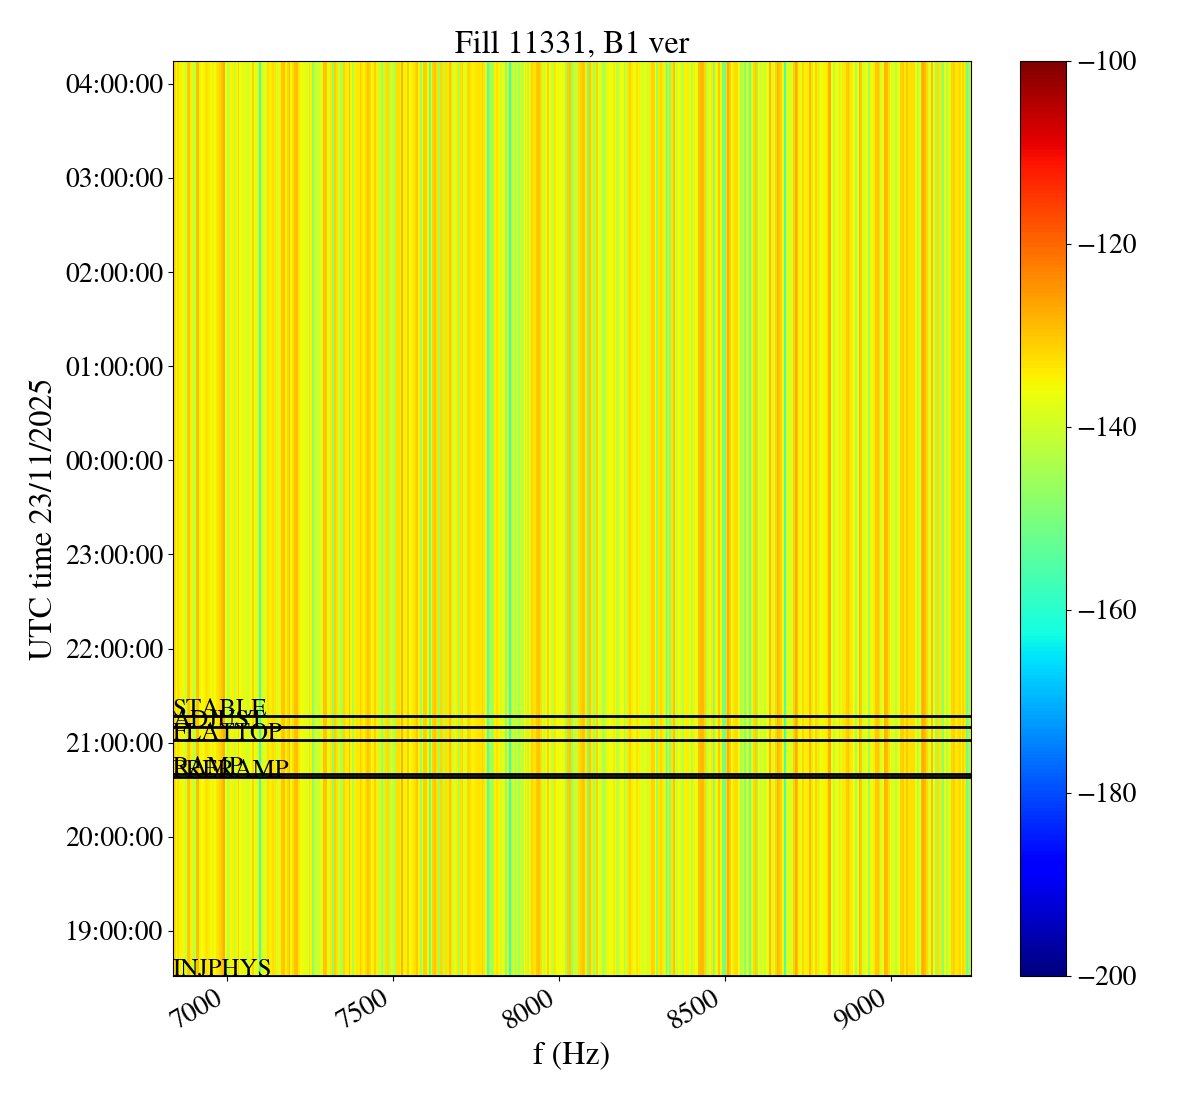Select the "UTC time 23/11/2025" y-axis label
Screen dimensions: 1200x1100
[41, 519]
